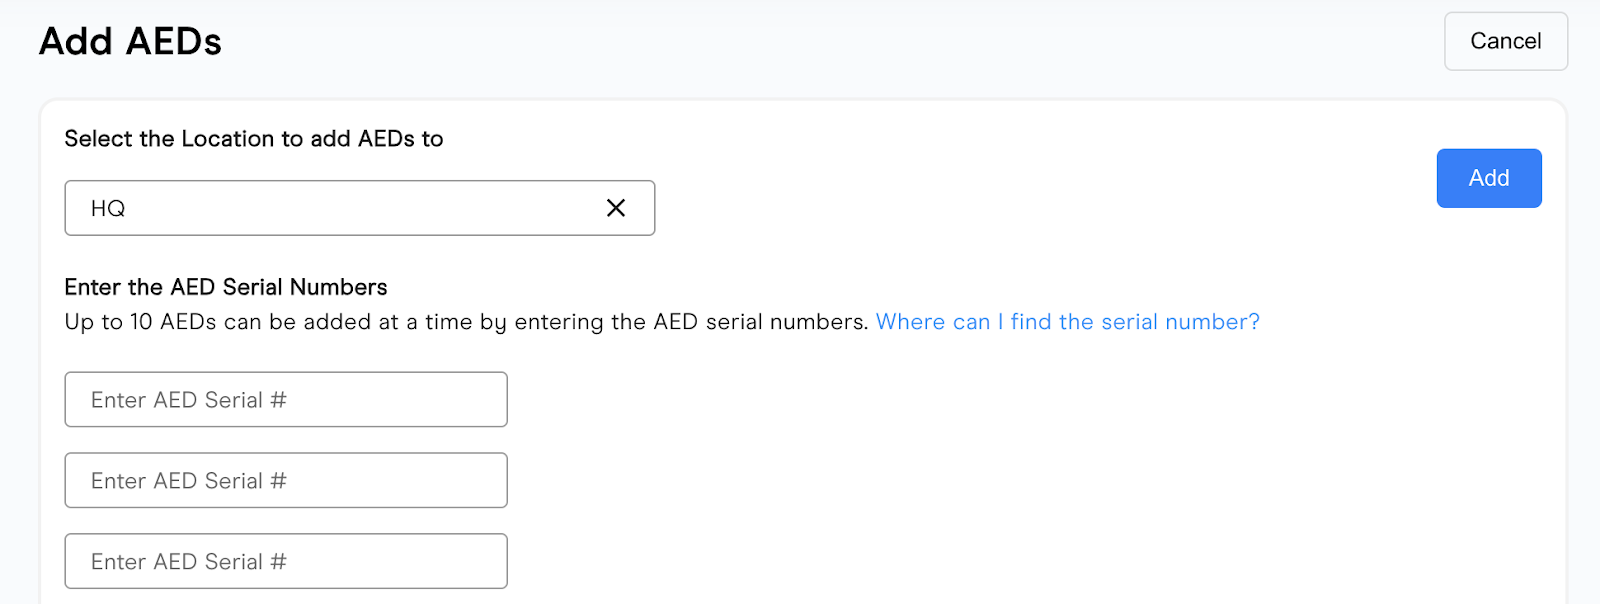Click the Select the Location label
This screenshot has width=1600, height=604.
coord(253,139)
